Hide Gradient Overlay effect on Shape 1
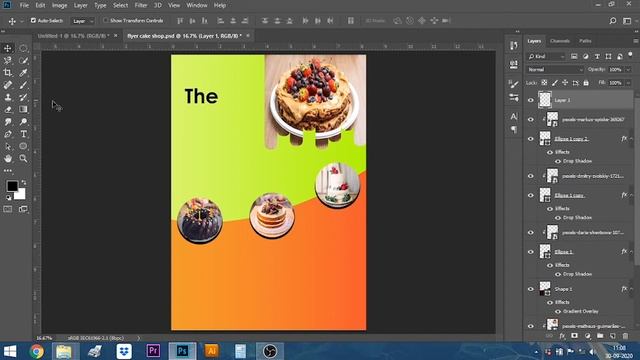Viewport: 640px width, 360px height. 558,311
